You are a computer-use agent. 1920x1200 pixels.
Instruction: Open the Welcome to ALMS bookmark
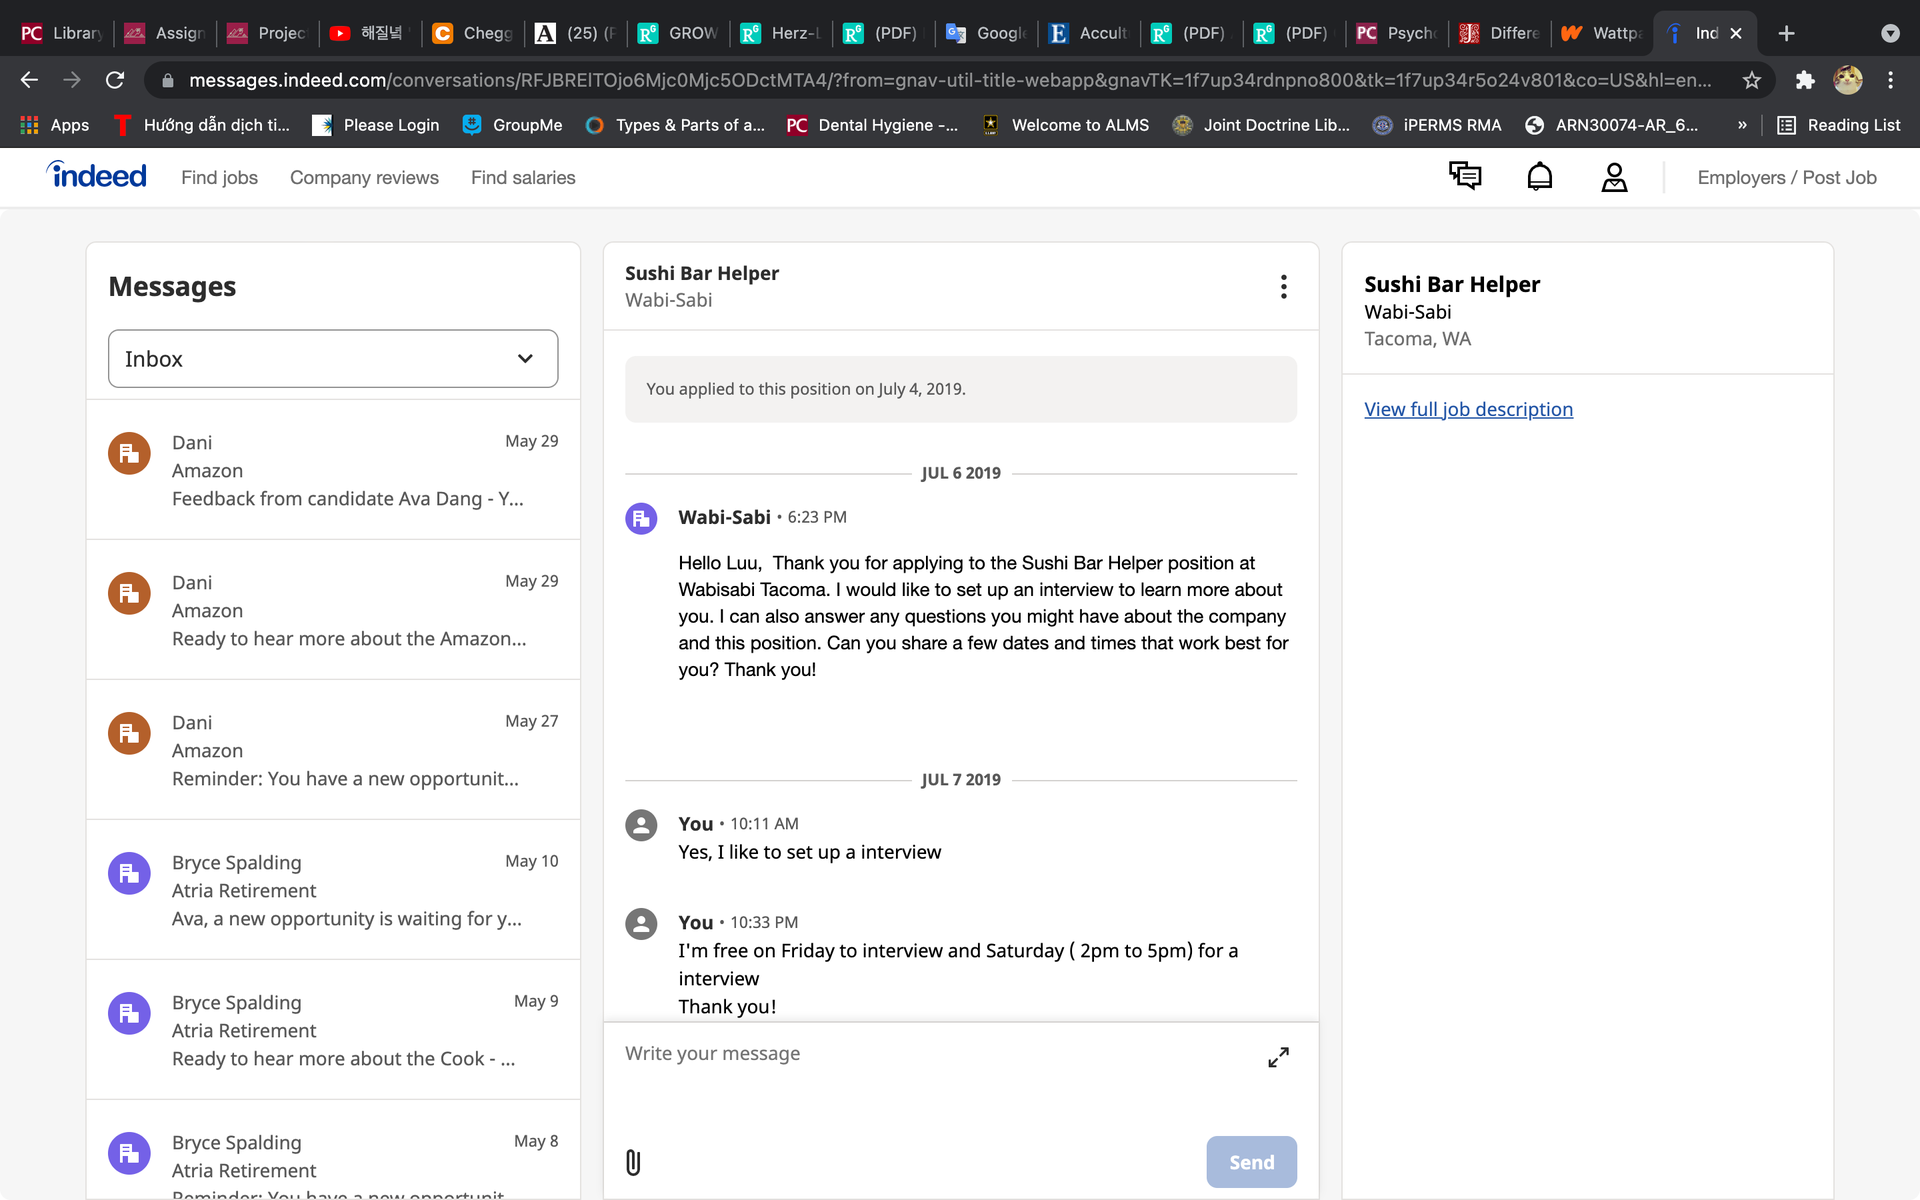[x=1065, y=125]
